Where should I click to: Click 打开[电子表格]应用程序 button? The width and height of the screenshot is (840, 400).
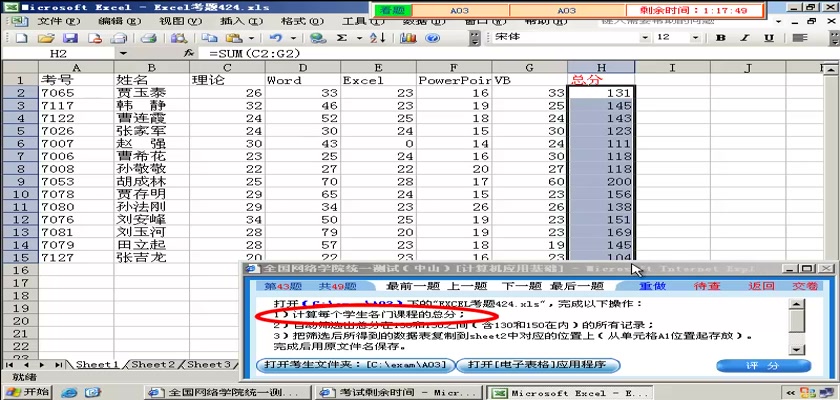(537, 365)
